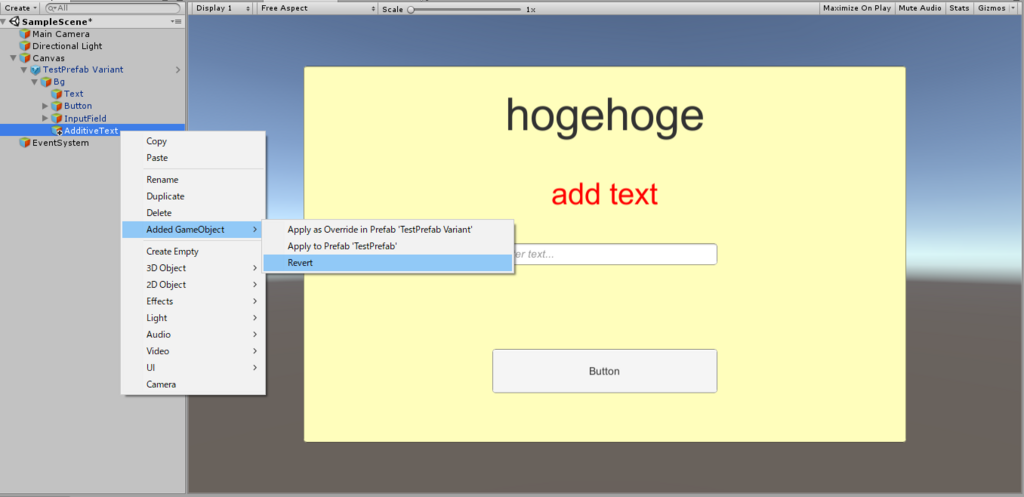Click the Canvas cube icon
Viewport: 1024px width, 497px height.
25,58
